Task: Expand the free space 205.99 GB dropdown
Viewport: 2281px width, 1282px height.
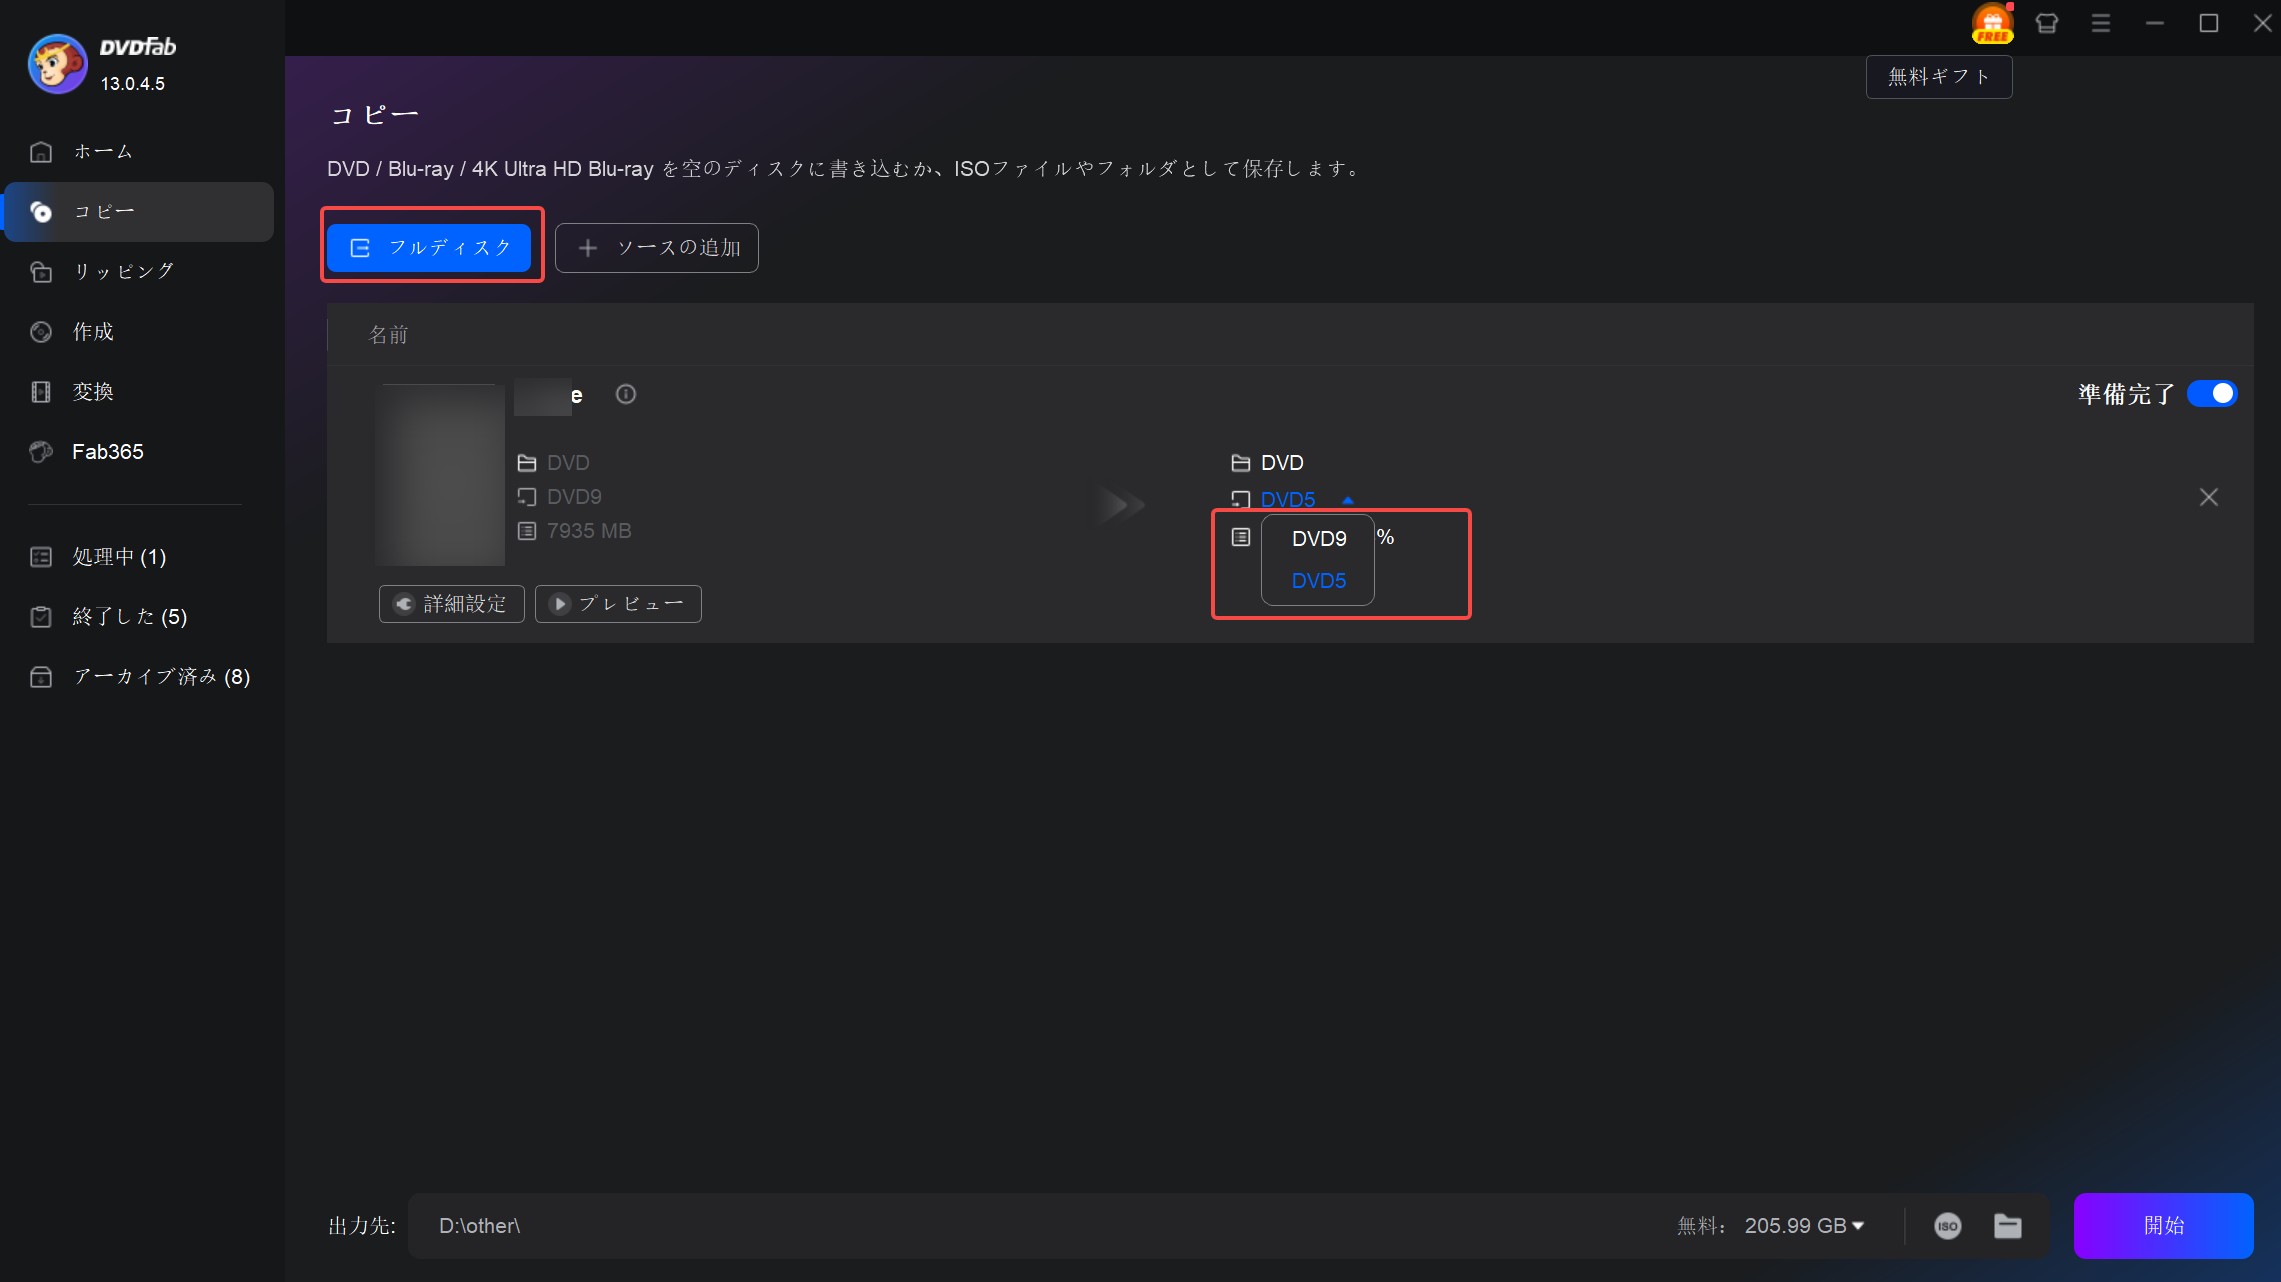Action: (x=1857, y=1226)
